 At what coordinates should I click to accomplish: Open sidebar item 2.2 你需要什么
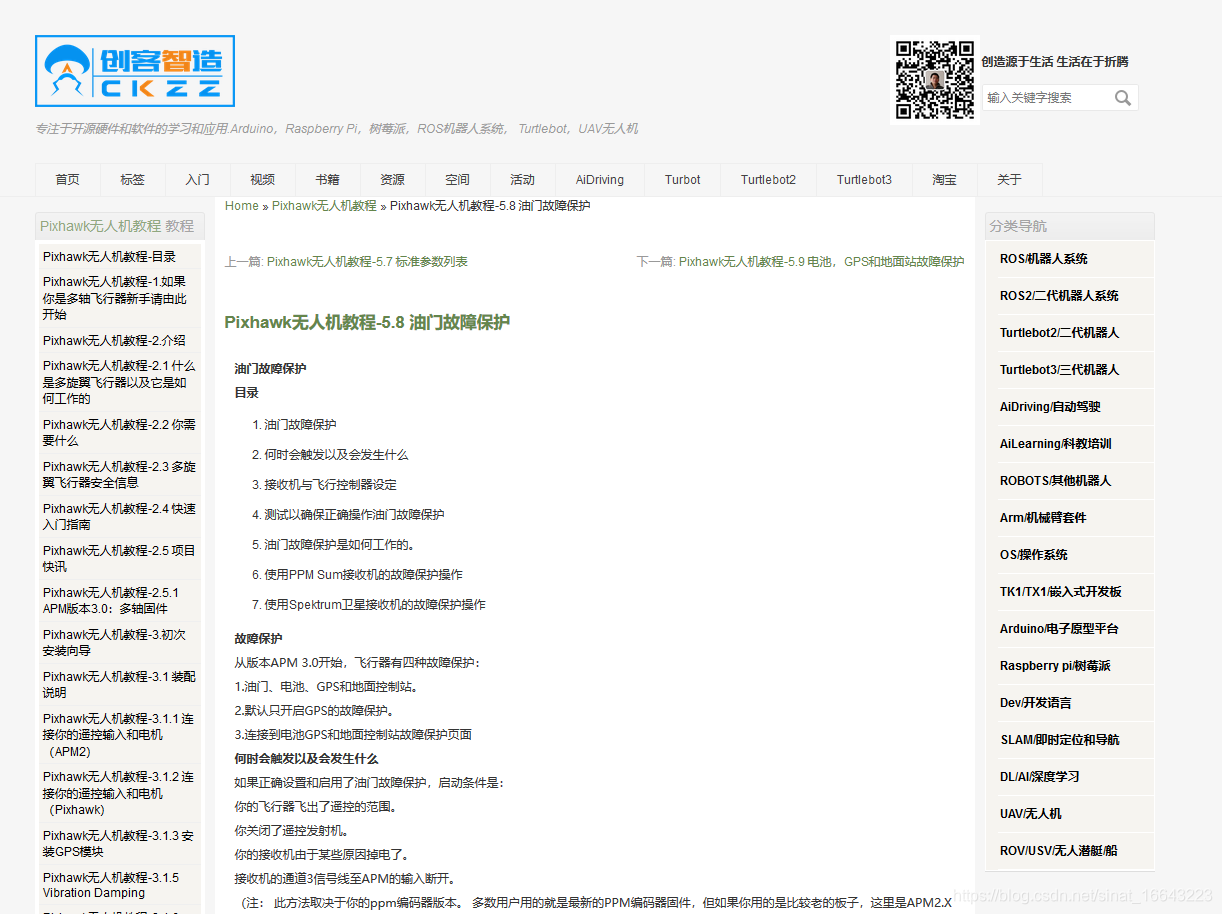tap(120, 432)
